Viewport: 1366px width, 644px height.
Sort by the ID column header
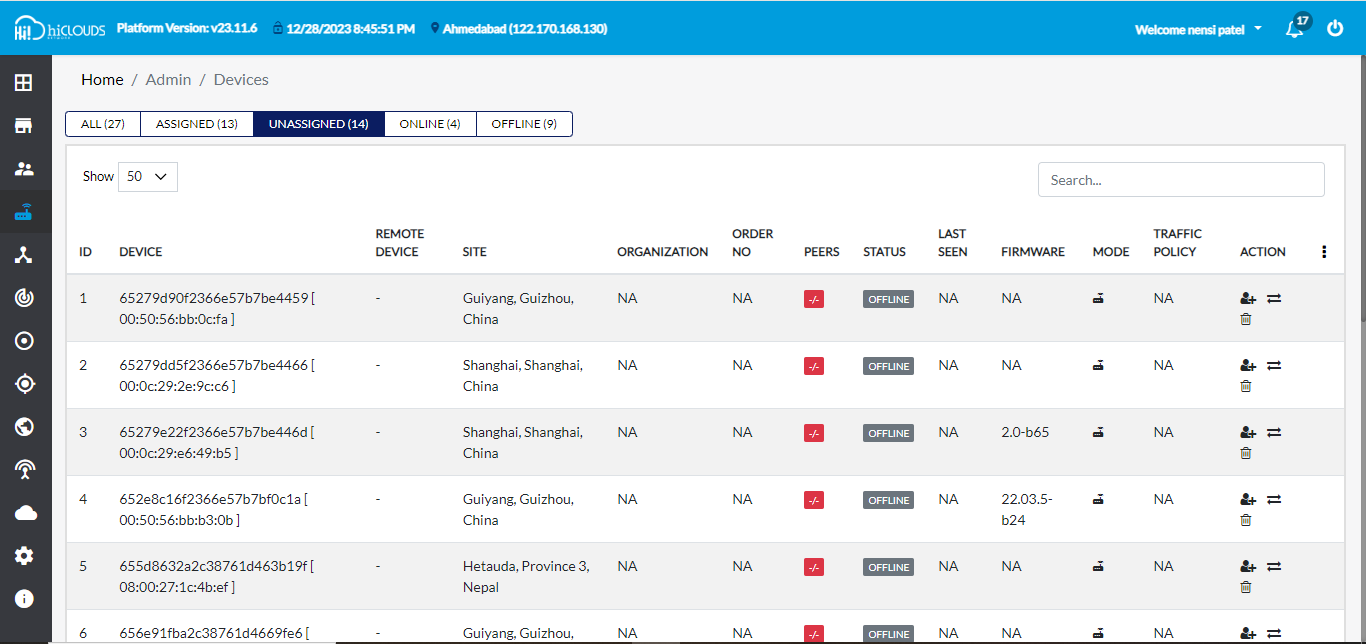point(85,252)
